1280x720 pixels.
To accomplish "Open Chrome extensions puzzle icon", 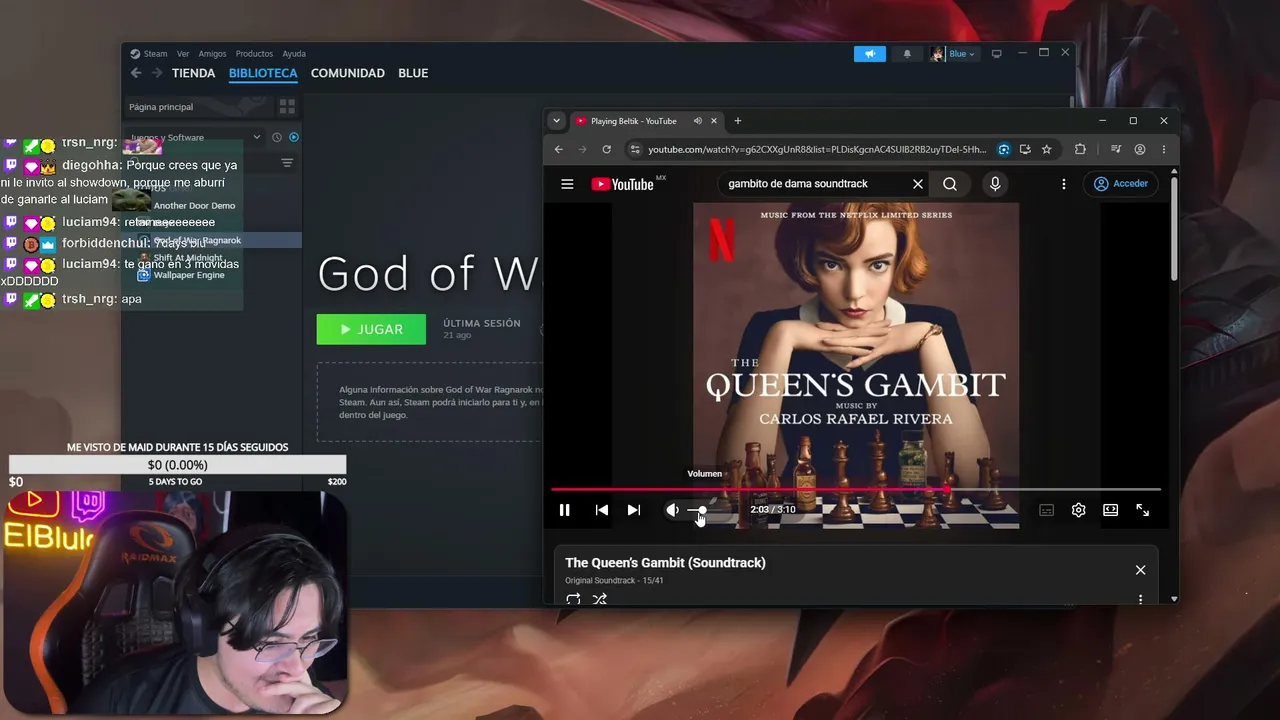I will pos(1080,149).
